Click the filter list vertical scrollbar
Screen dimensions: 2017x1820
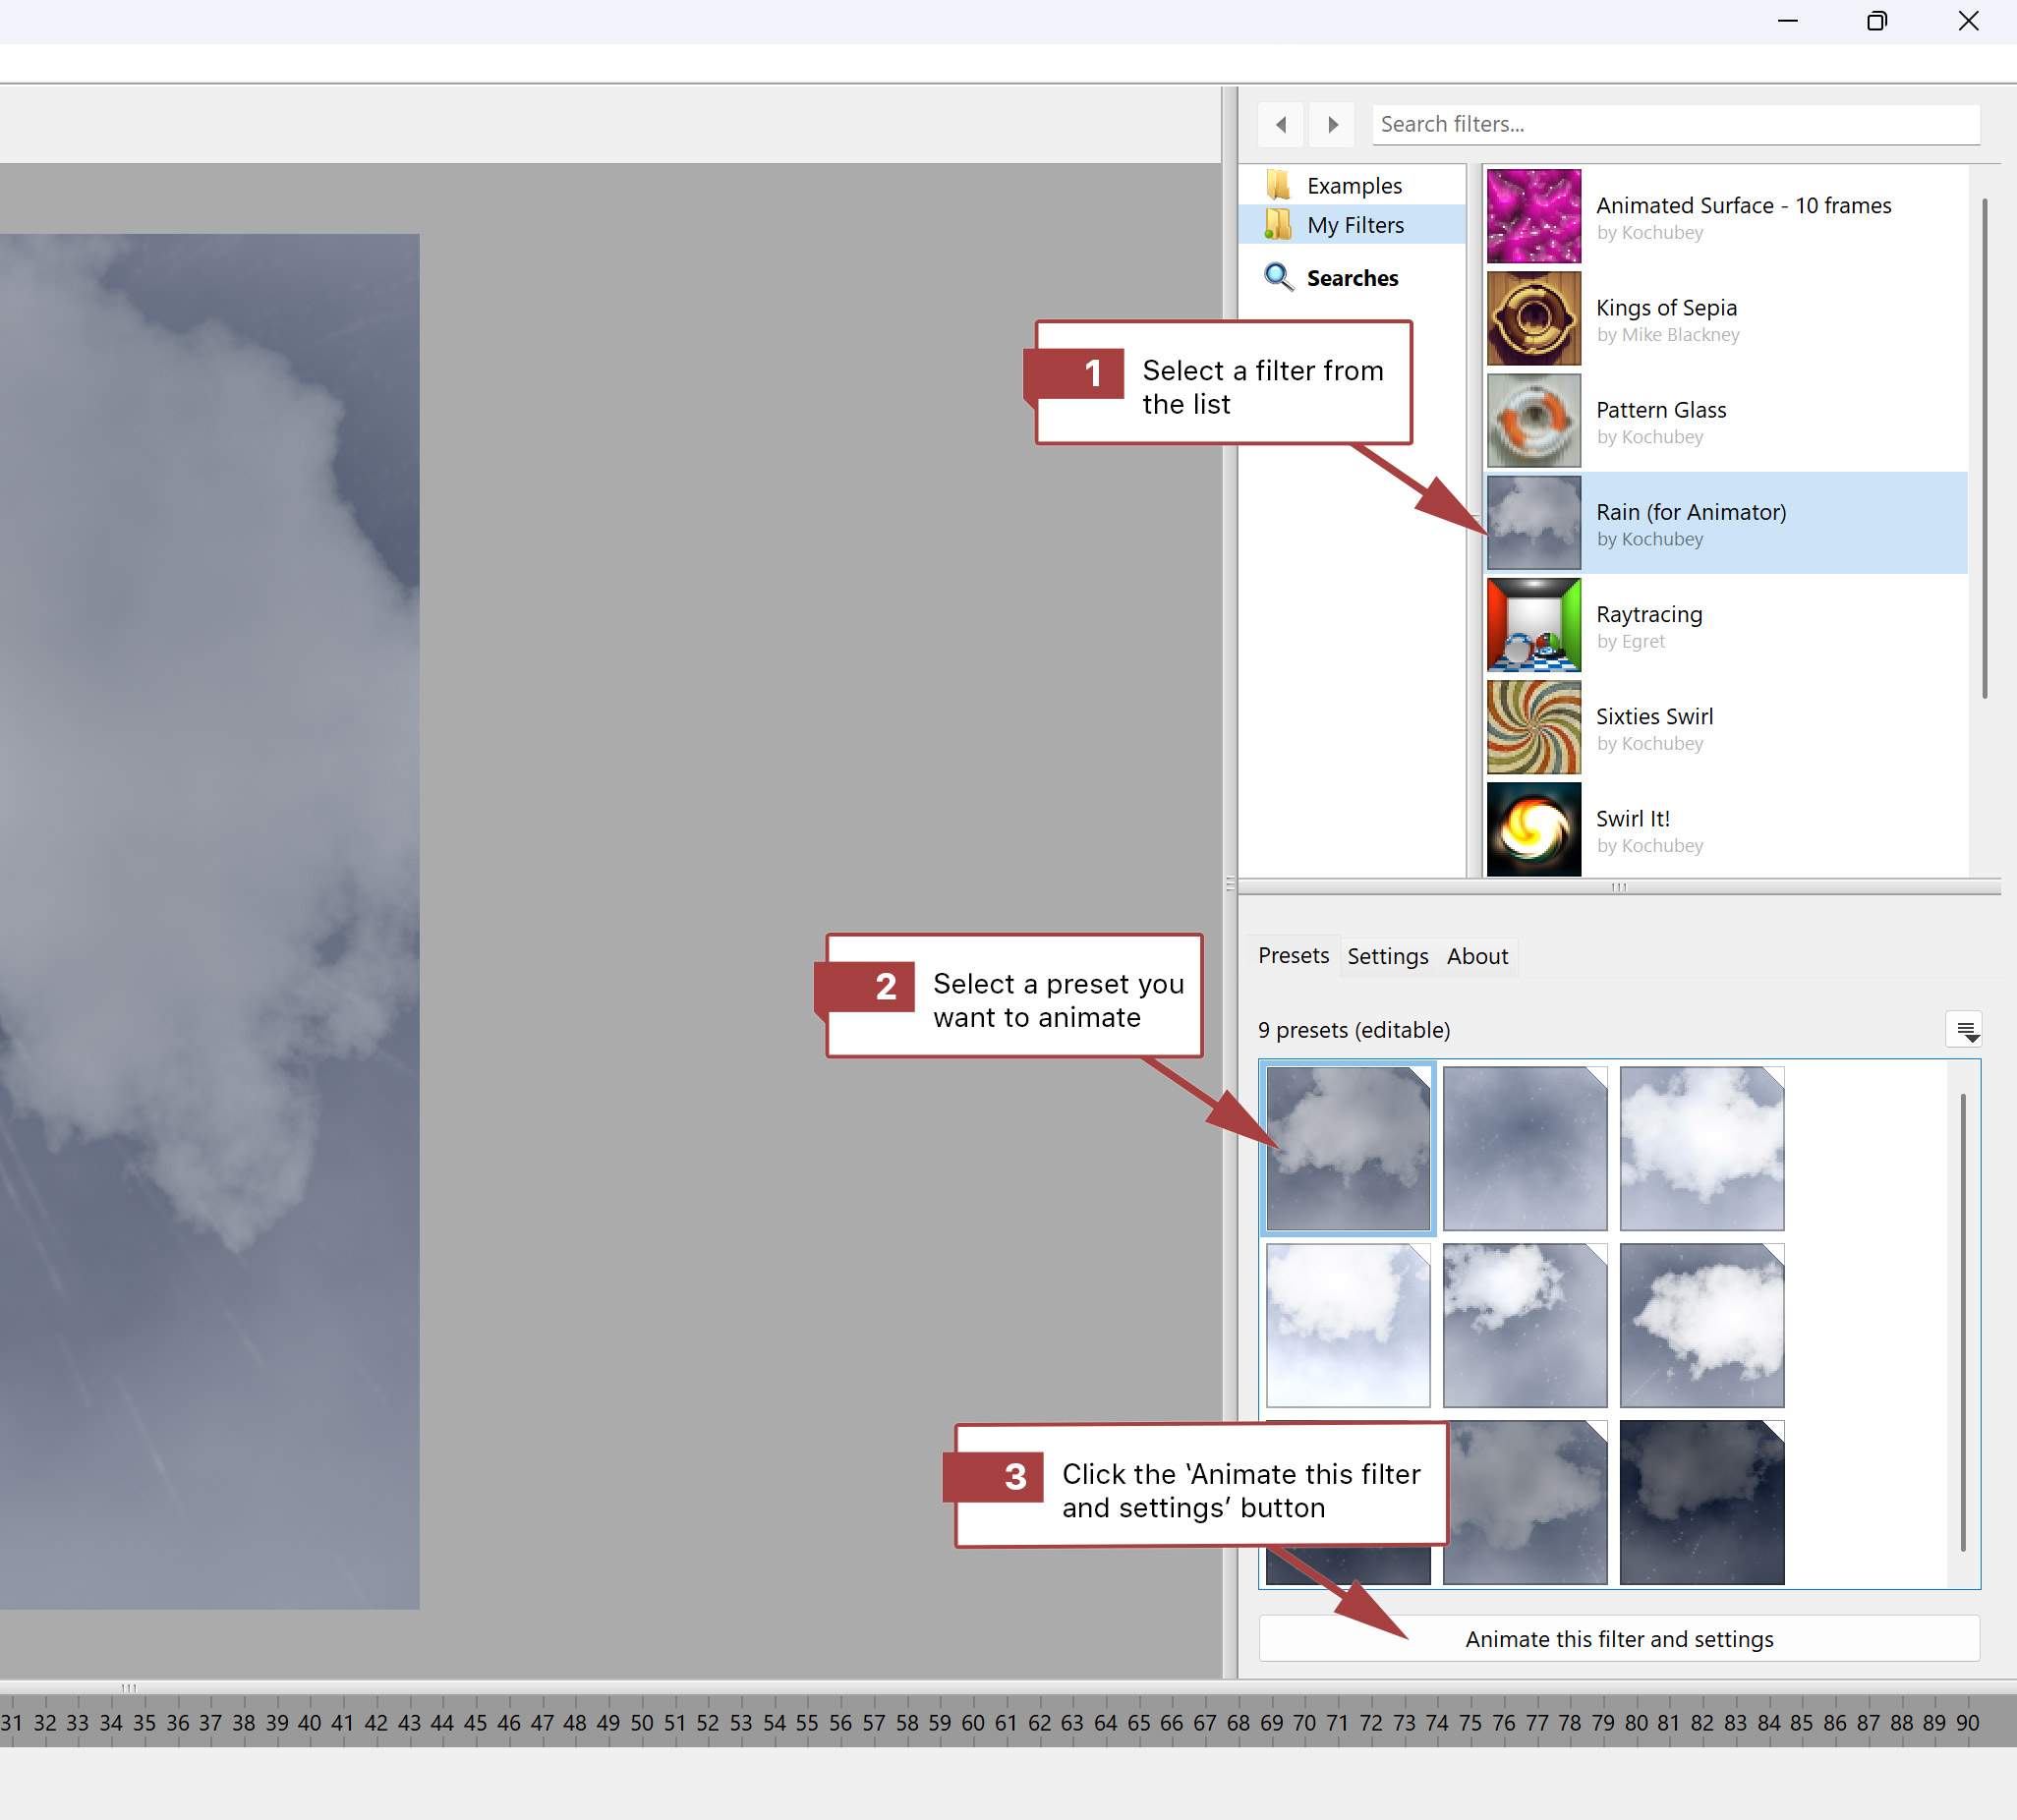tap(1984, 450)
